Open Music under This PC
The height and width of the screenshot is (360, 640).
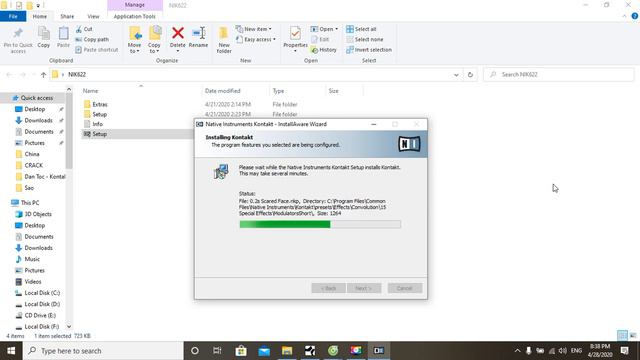click(32, 259)
